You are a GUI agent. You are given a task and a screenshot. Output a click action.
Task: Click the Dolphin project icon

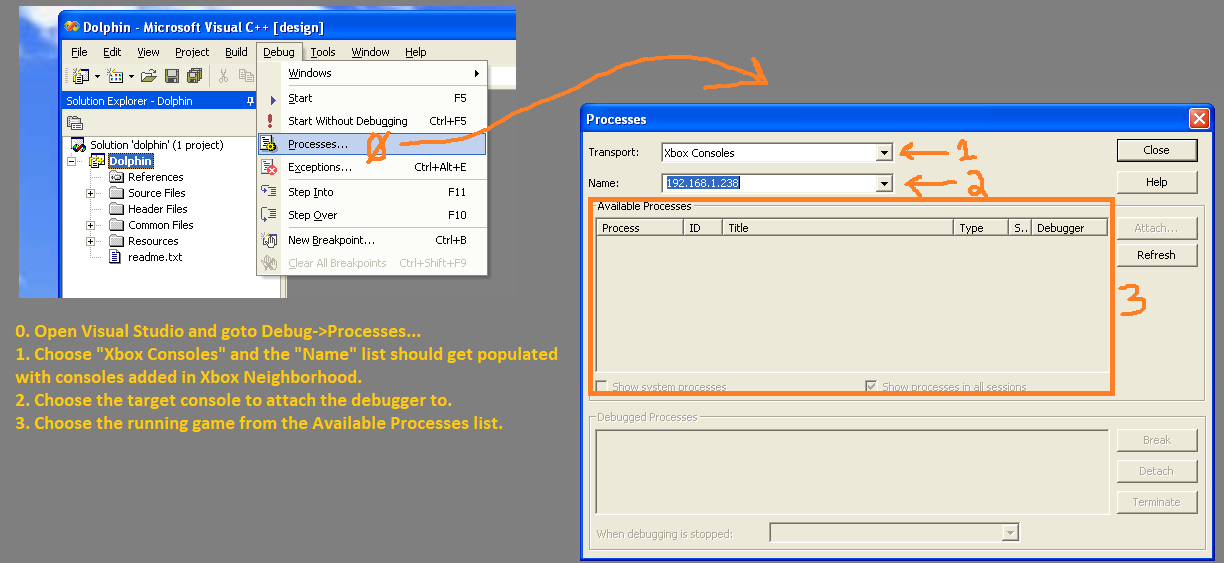97,161
